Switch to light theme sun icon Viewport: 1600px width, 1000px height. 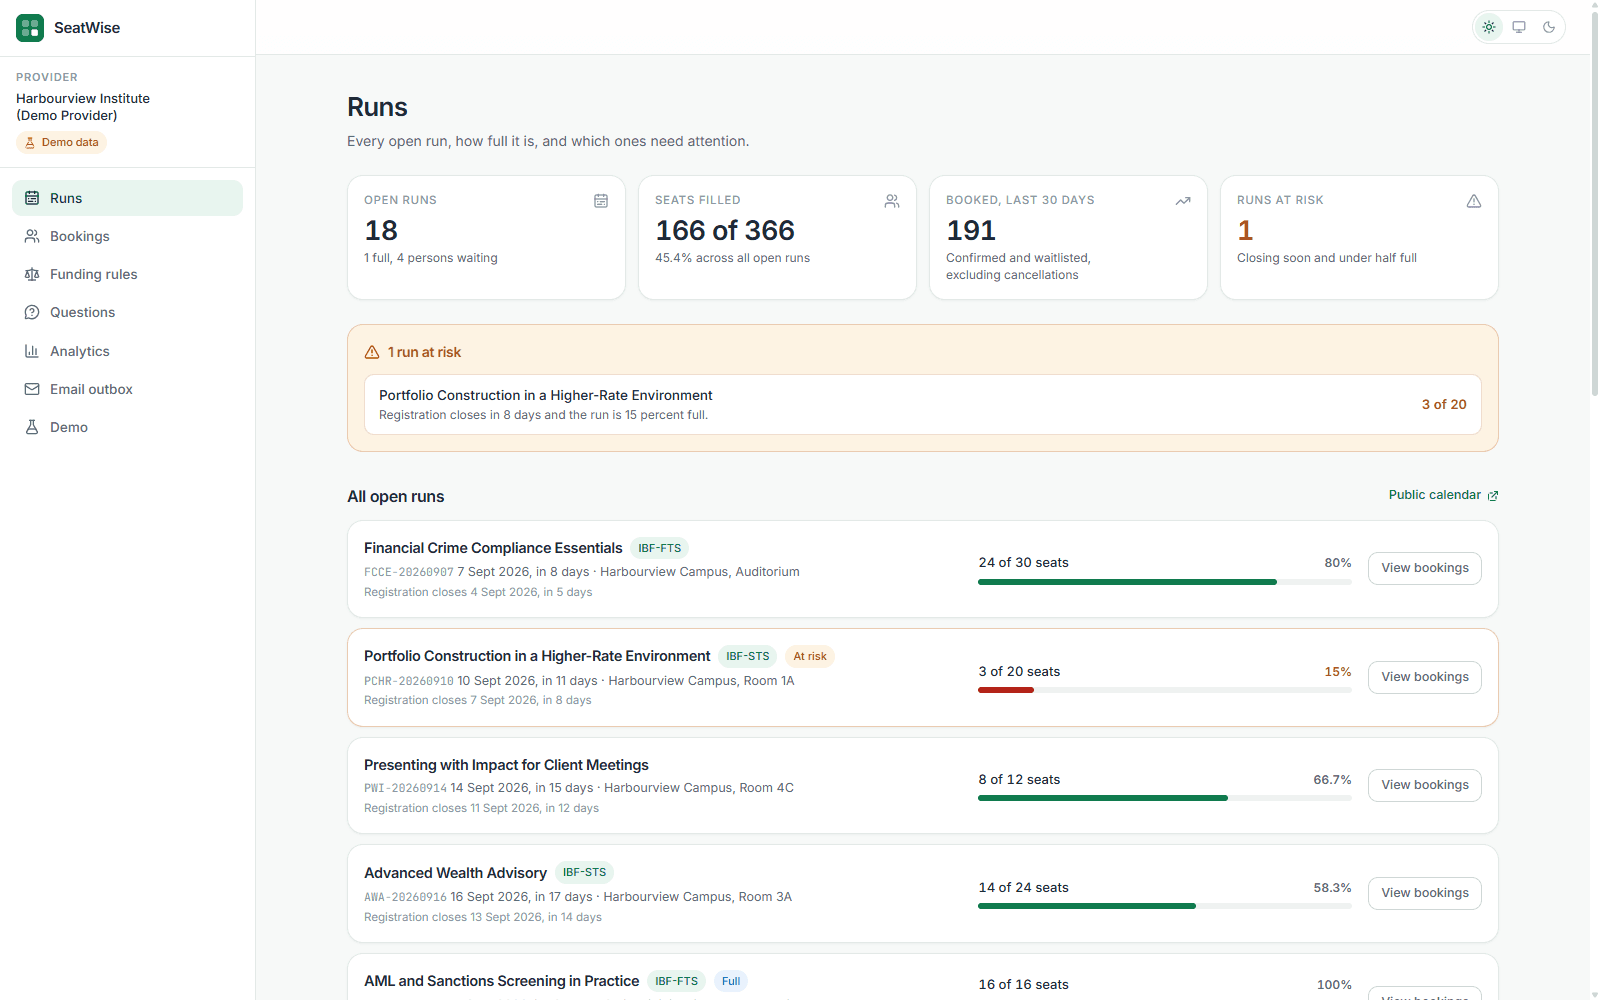click(1489, 27)
